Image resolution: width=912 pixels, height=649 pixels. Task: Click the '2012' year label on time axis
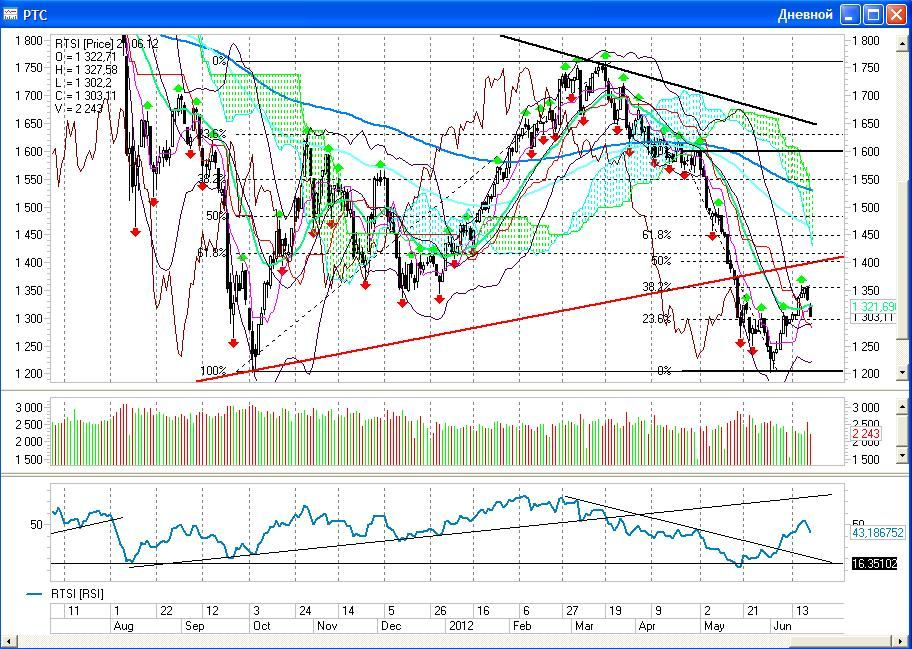click(x=460, y=626)
